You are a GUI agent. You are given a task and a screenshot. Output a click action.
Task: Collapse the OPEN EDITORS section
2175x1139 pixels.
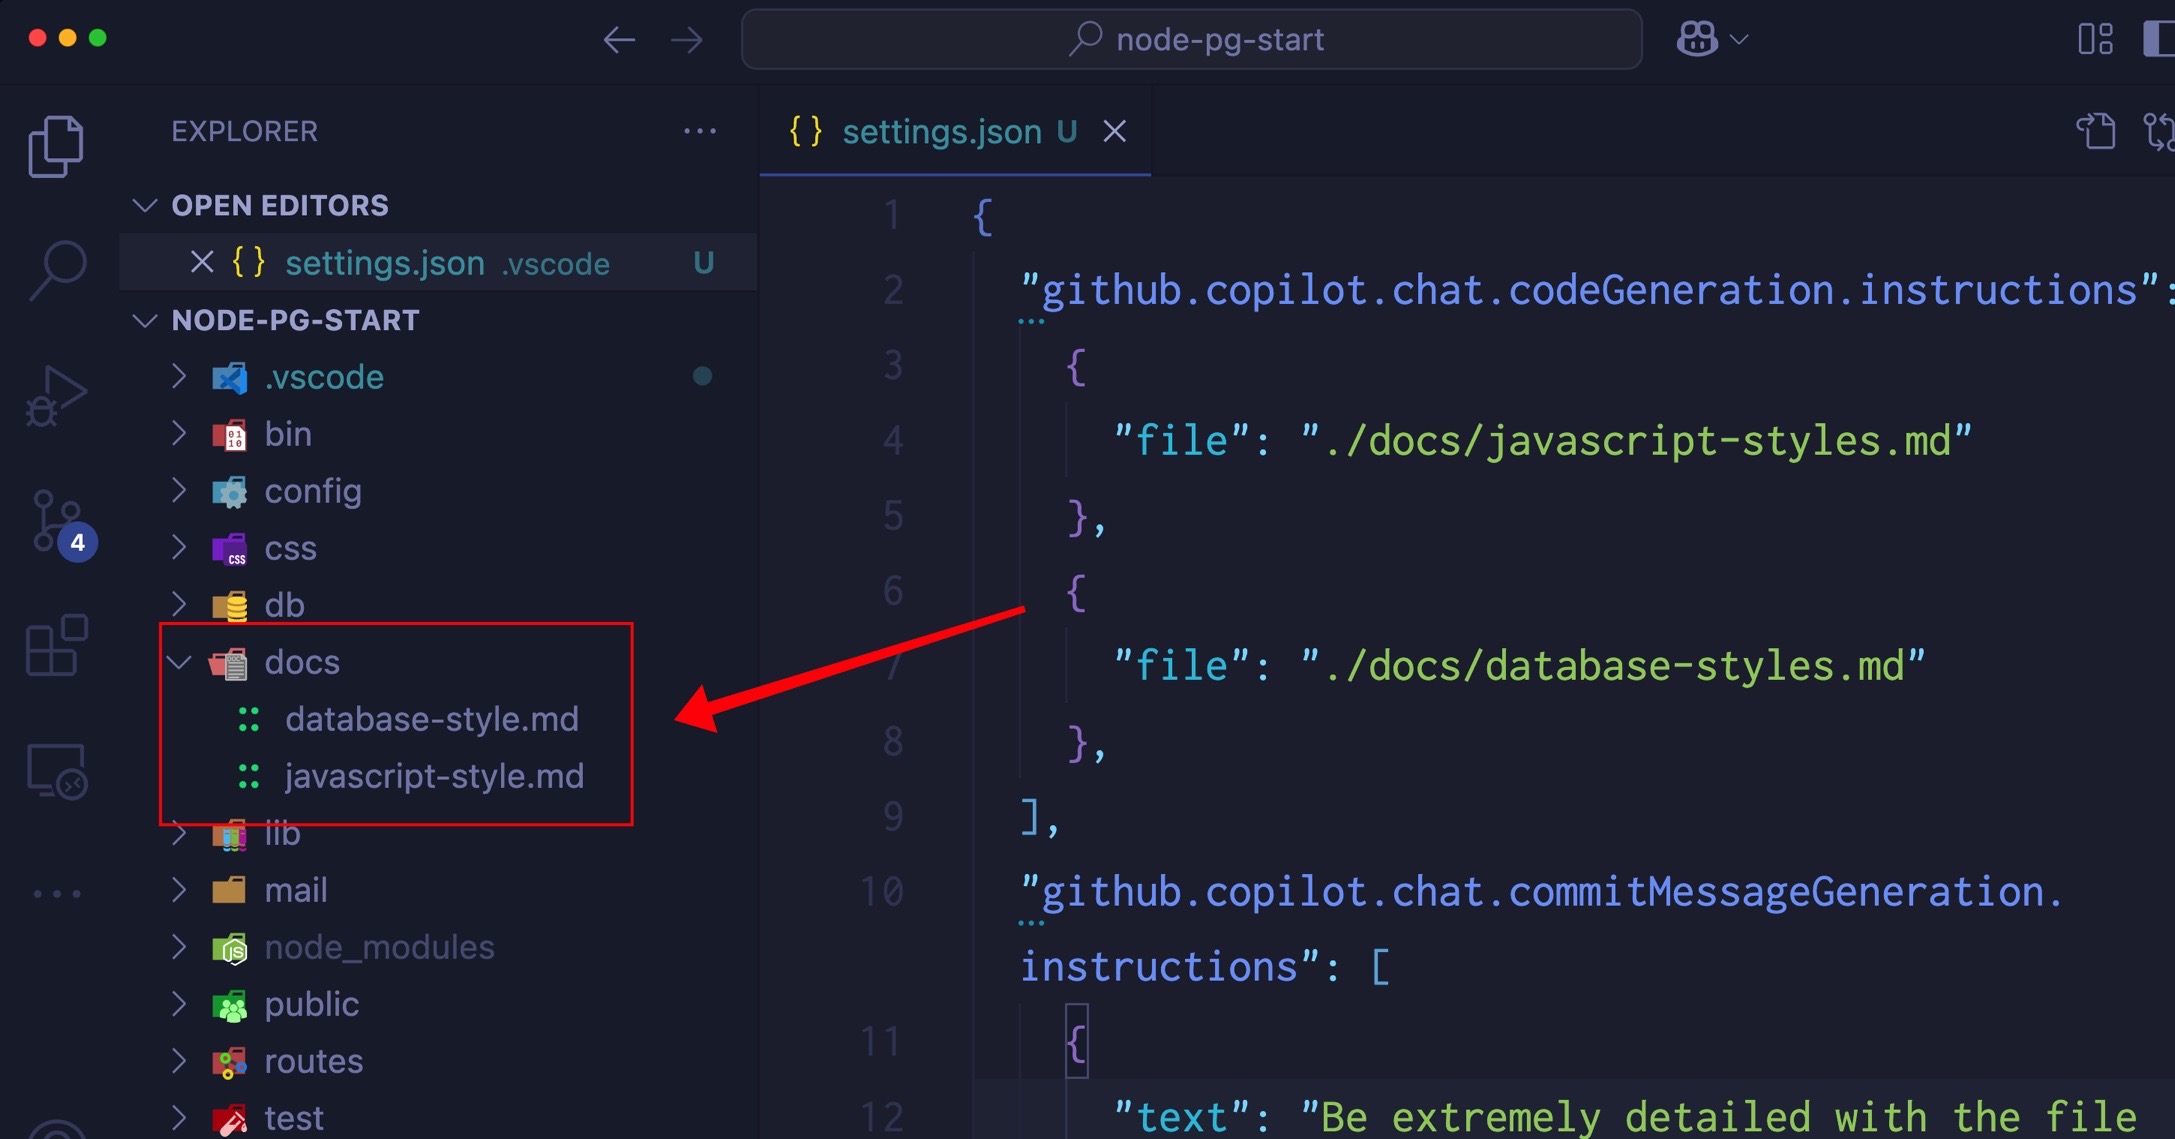[144, 205]
